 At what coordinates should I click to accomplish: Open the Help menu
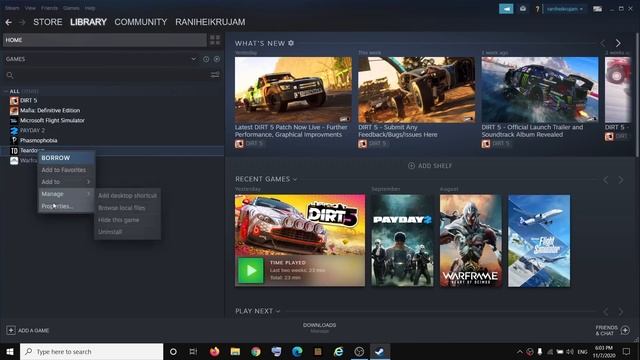(x=90, y=8)
